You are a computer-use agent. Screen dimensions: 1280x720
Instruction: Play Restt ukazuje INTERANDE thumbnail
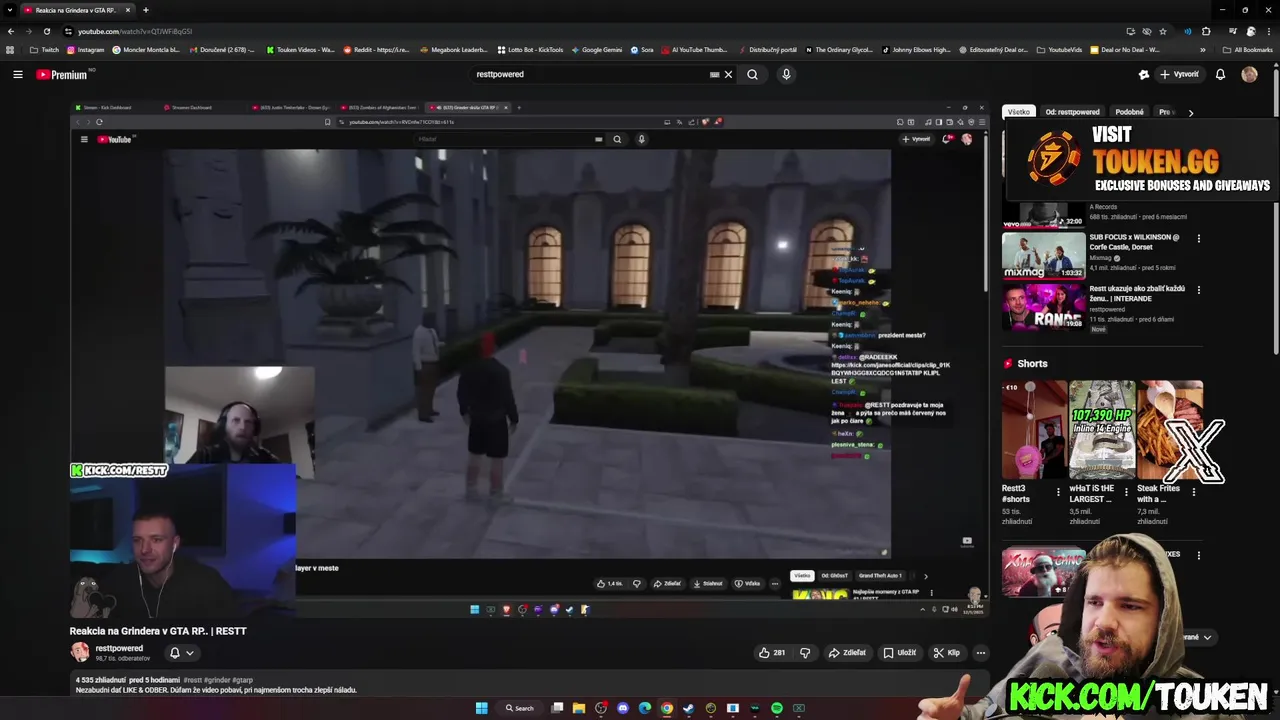point(1043,307)
